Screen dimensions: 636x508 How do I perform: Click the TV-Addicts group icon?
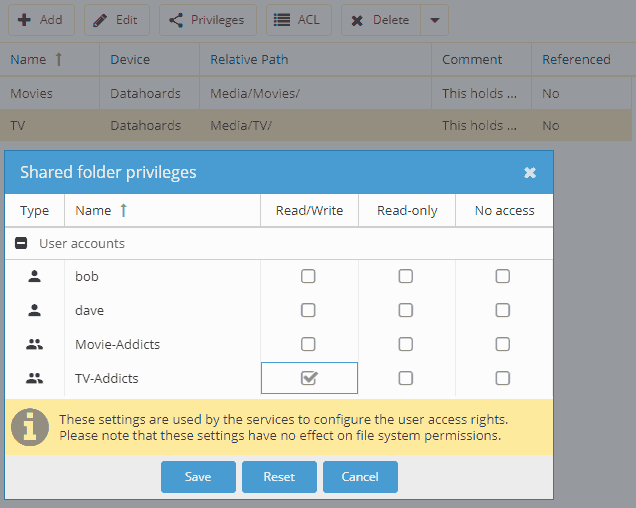pos(34,378)
